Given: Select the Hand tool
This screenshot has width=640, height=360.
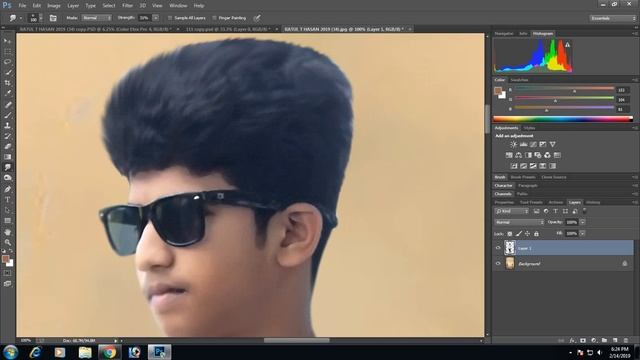Looking at the screenshot, I should (7, 232).
